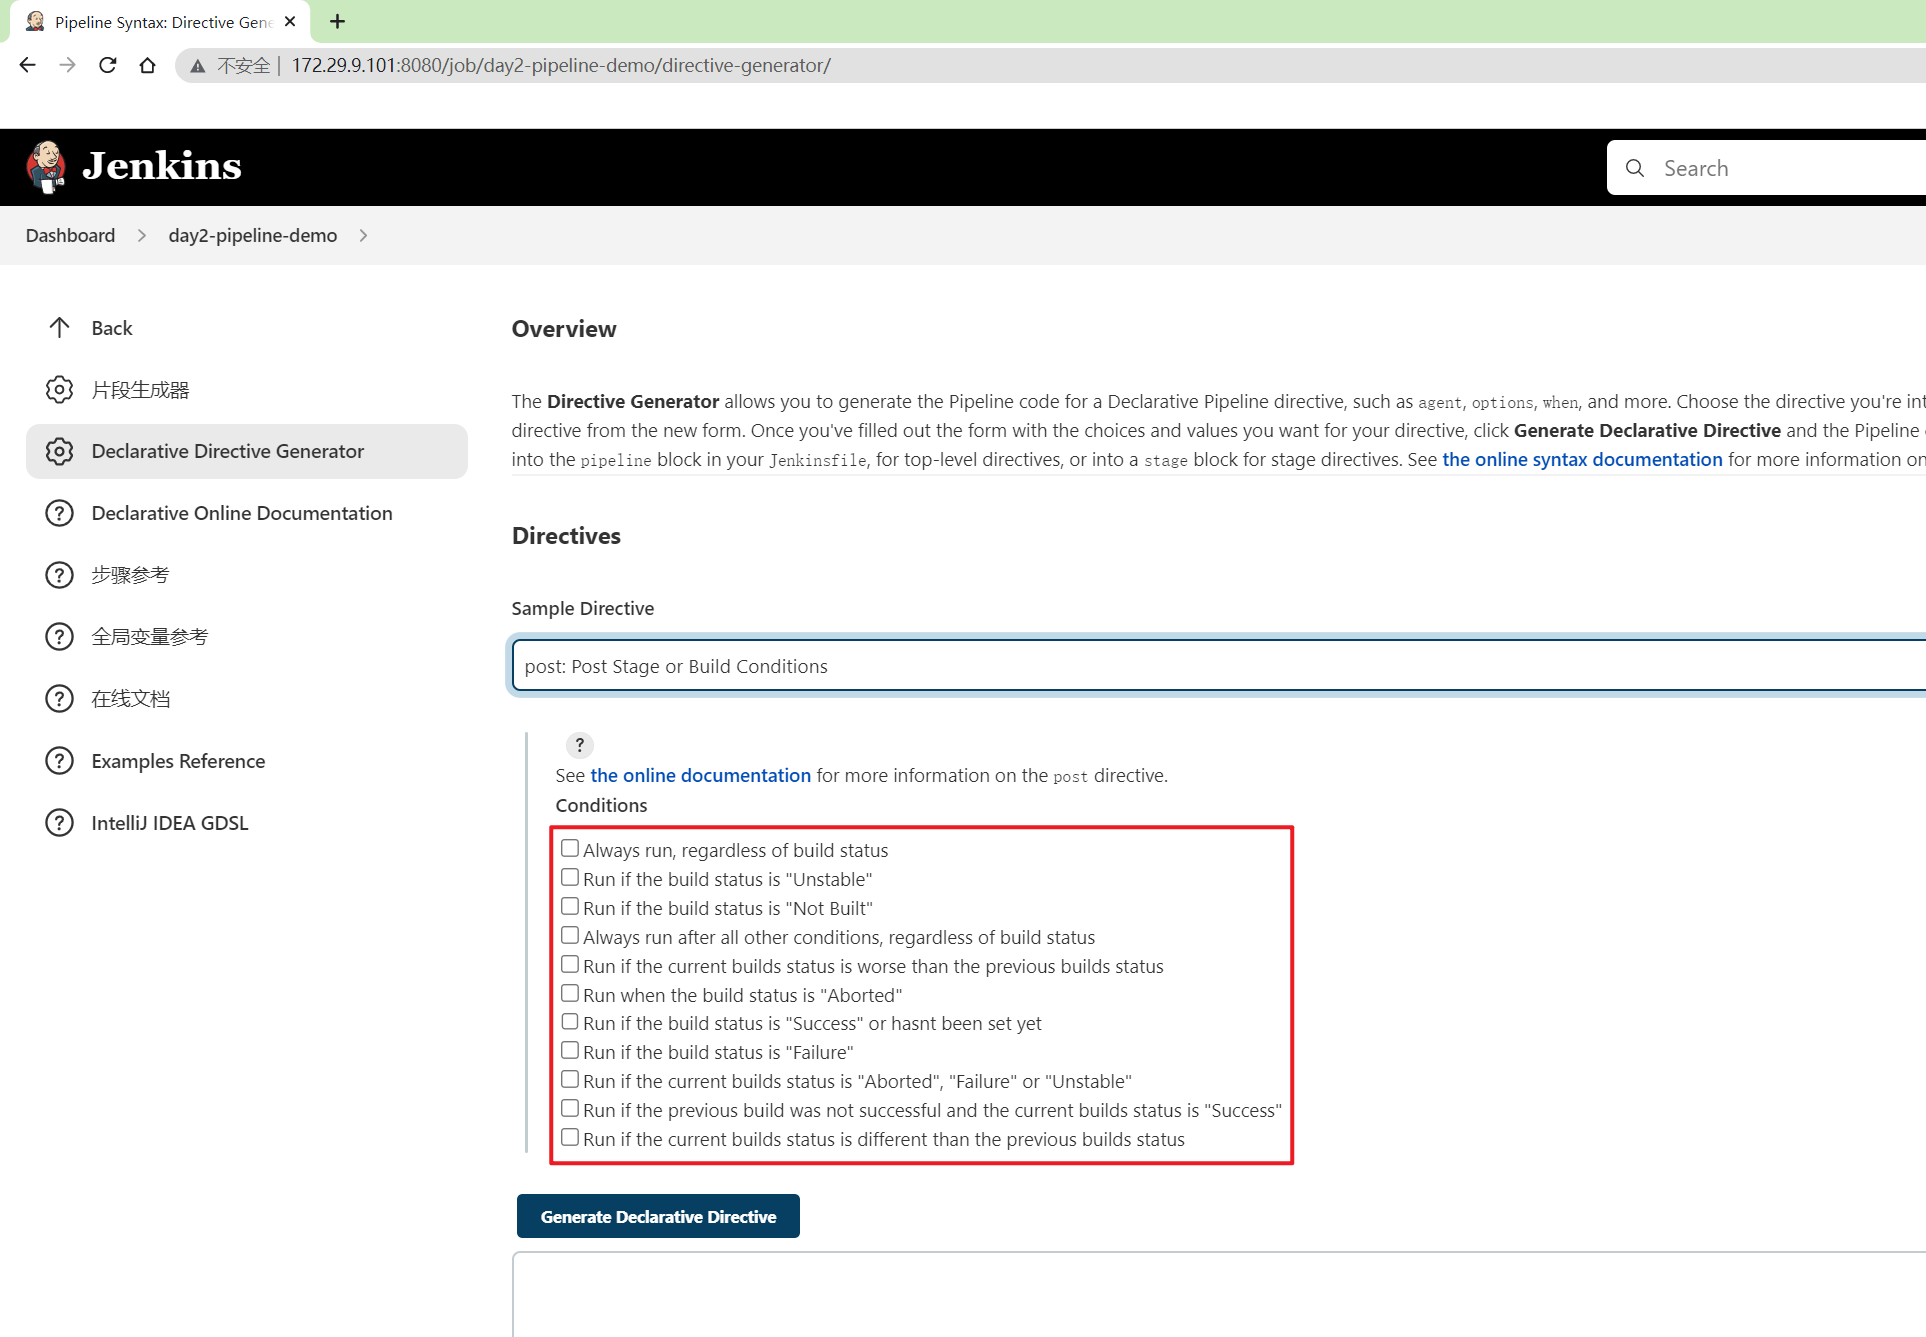This screenshot has height=1337, width=1926.
Task: Select Declarative Directive Generator sidebar item
Action: 247,451
